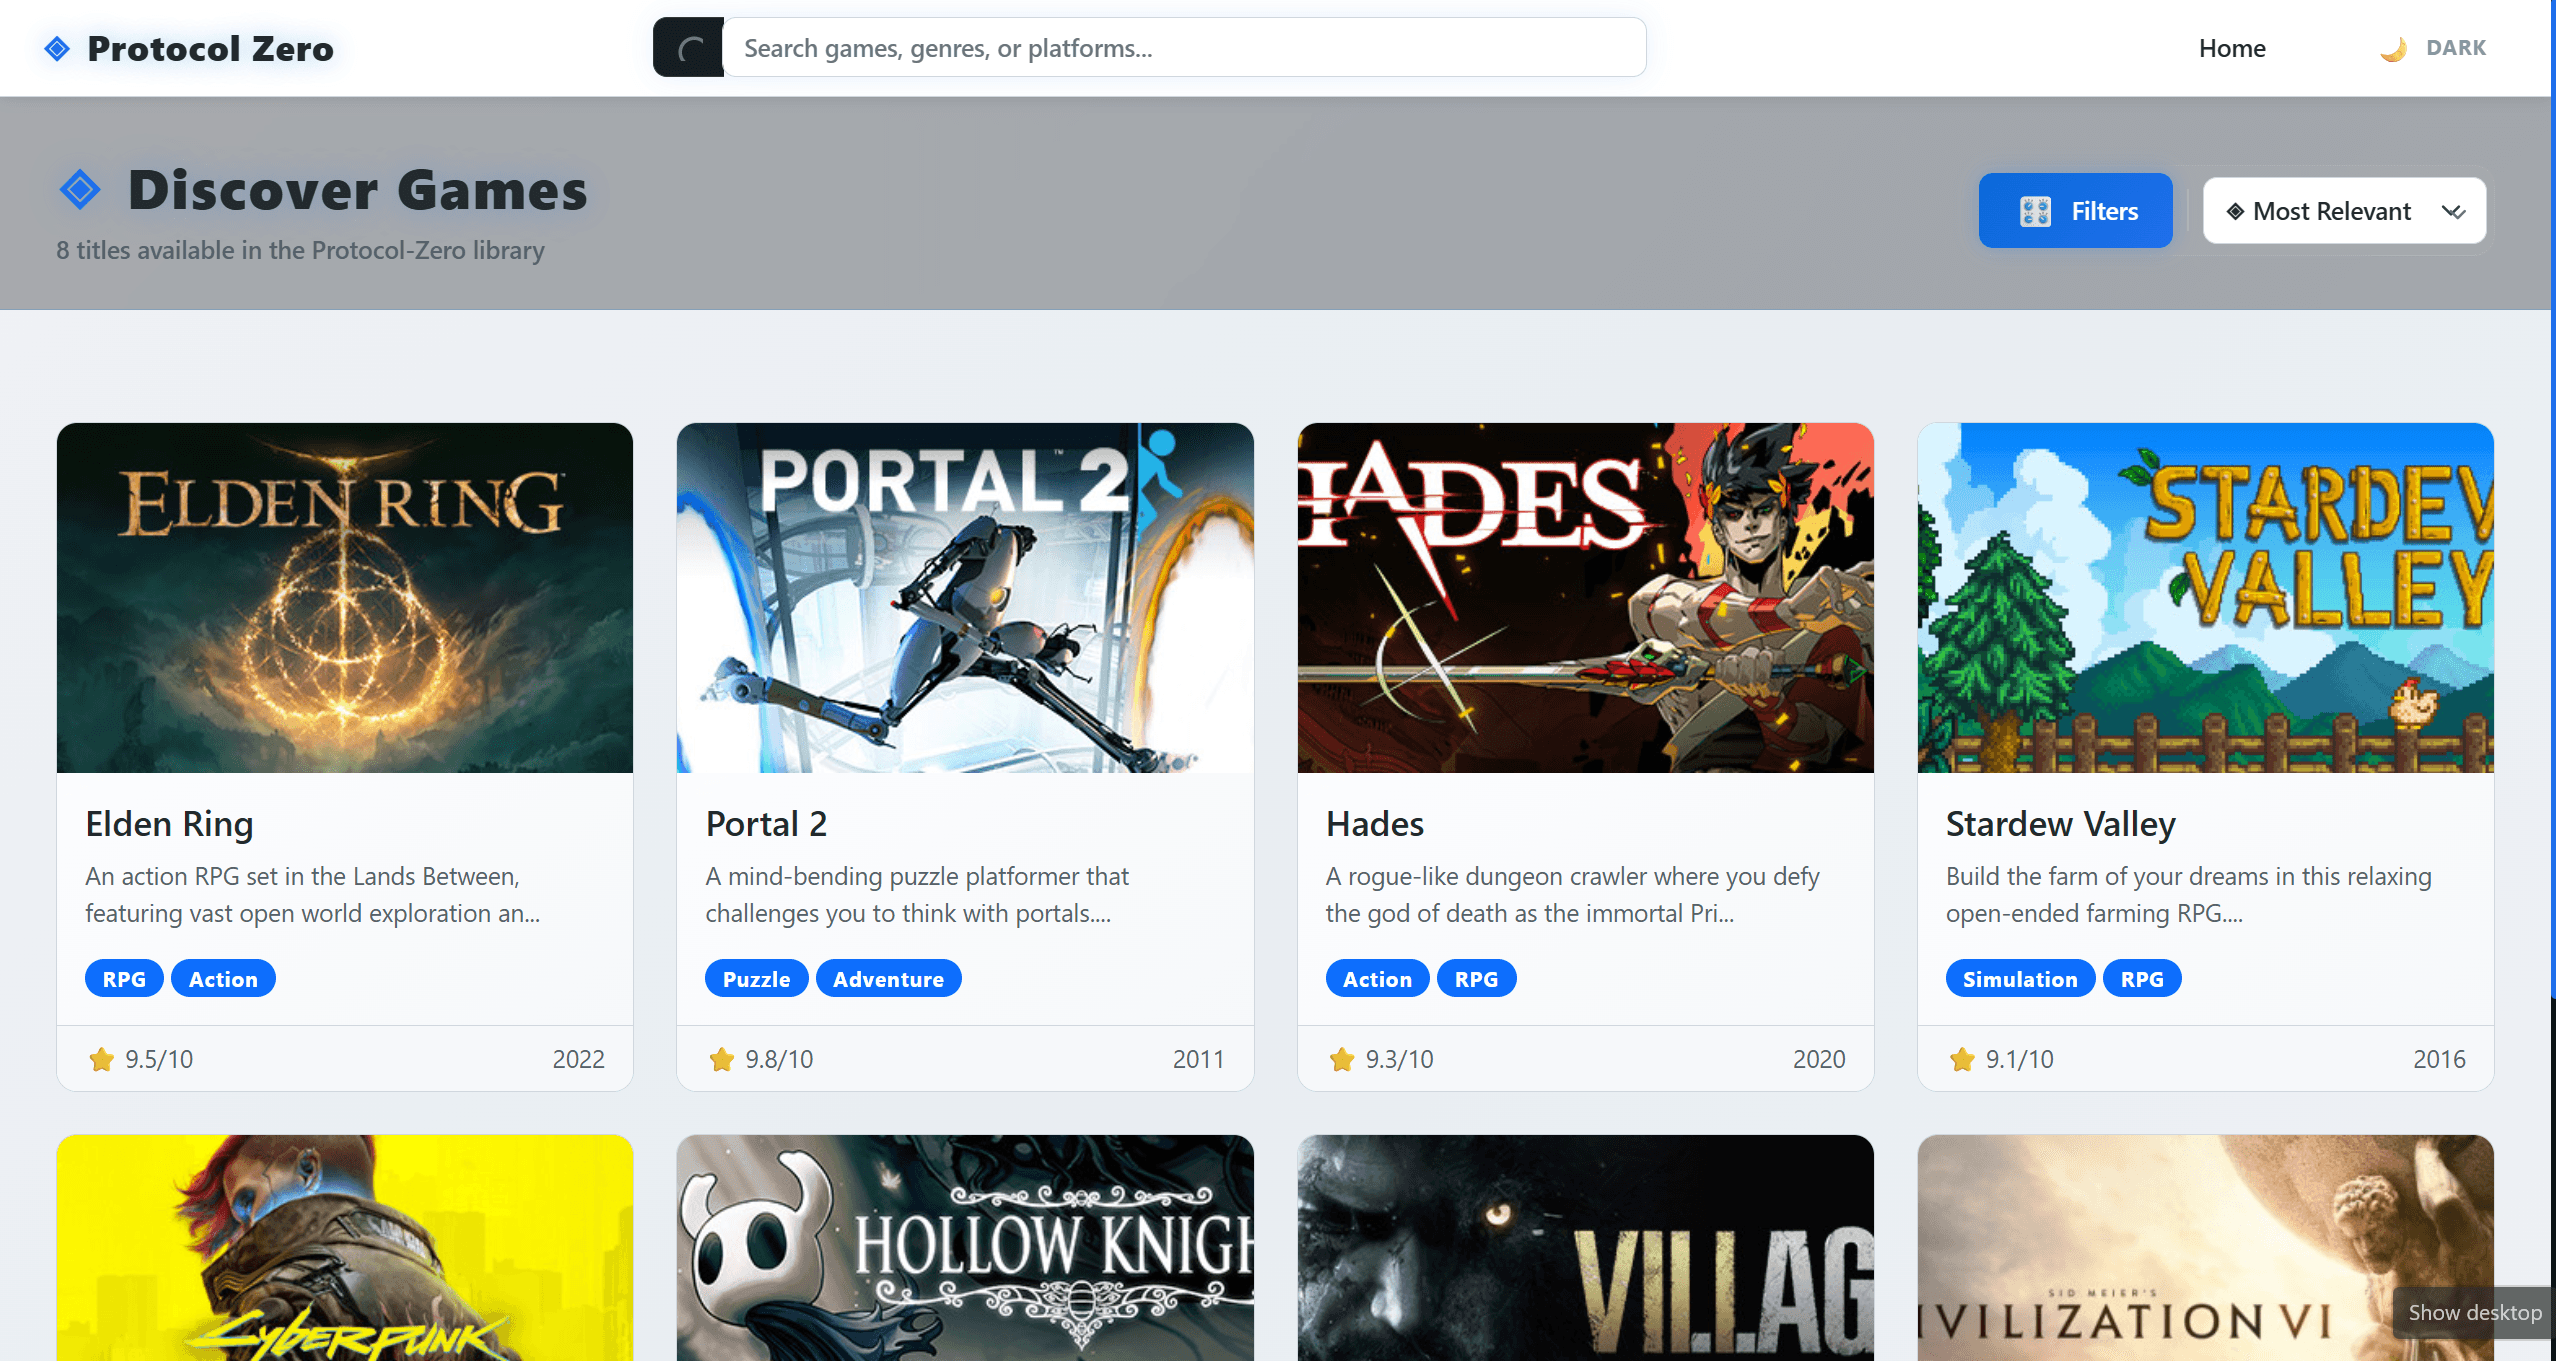Click the star icon on Hades card
This screenshot has height=1361, width=2556.
(1341, 1059)
